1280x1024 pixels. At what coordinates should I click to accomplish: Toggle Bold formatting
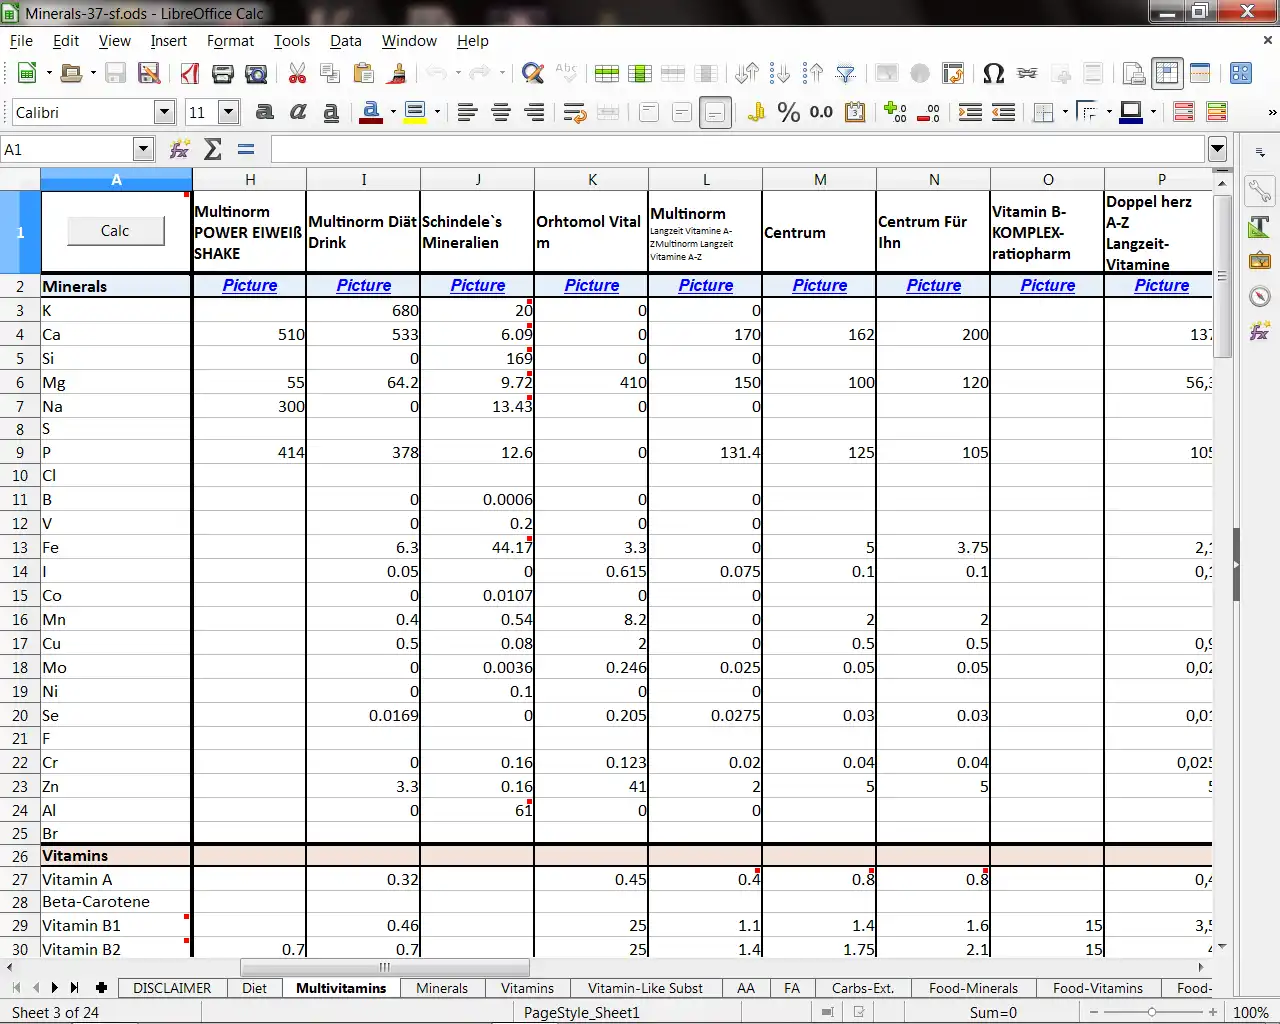pos(264,112)
